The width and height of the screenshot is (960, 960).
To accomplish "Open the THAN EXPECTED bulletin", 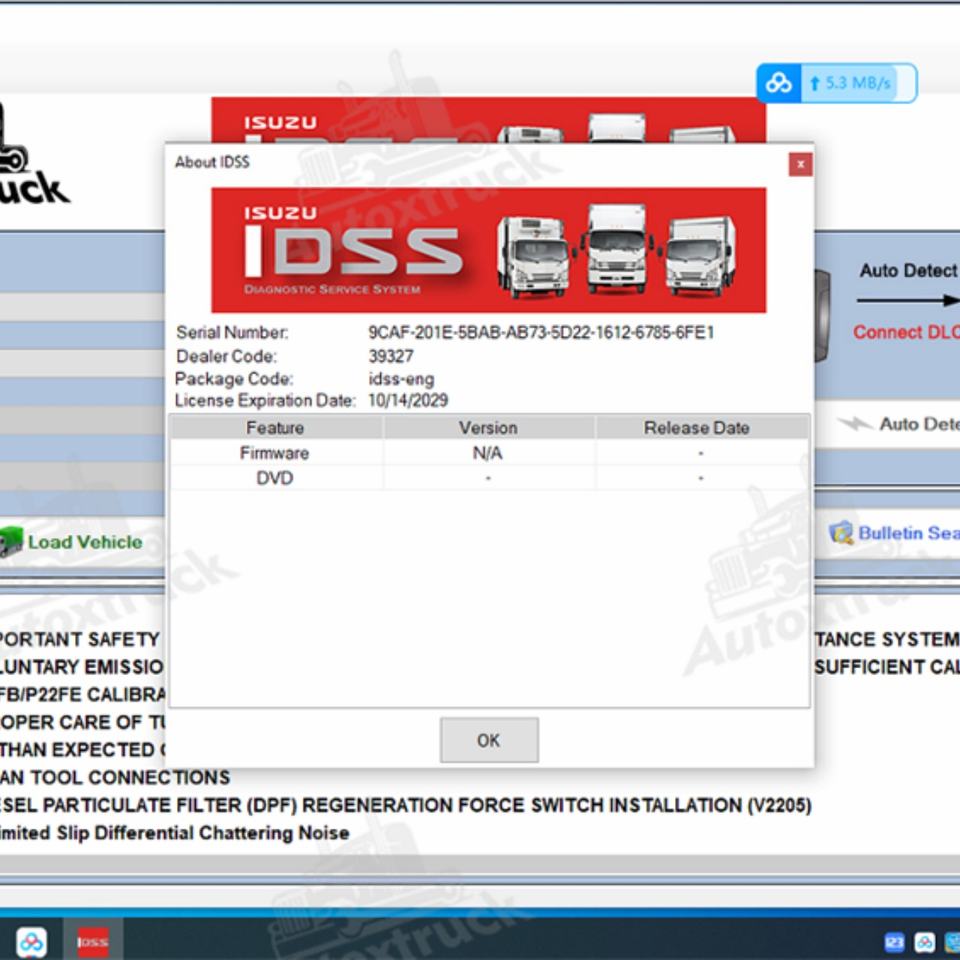I will click(83, 749).
